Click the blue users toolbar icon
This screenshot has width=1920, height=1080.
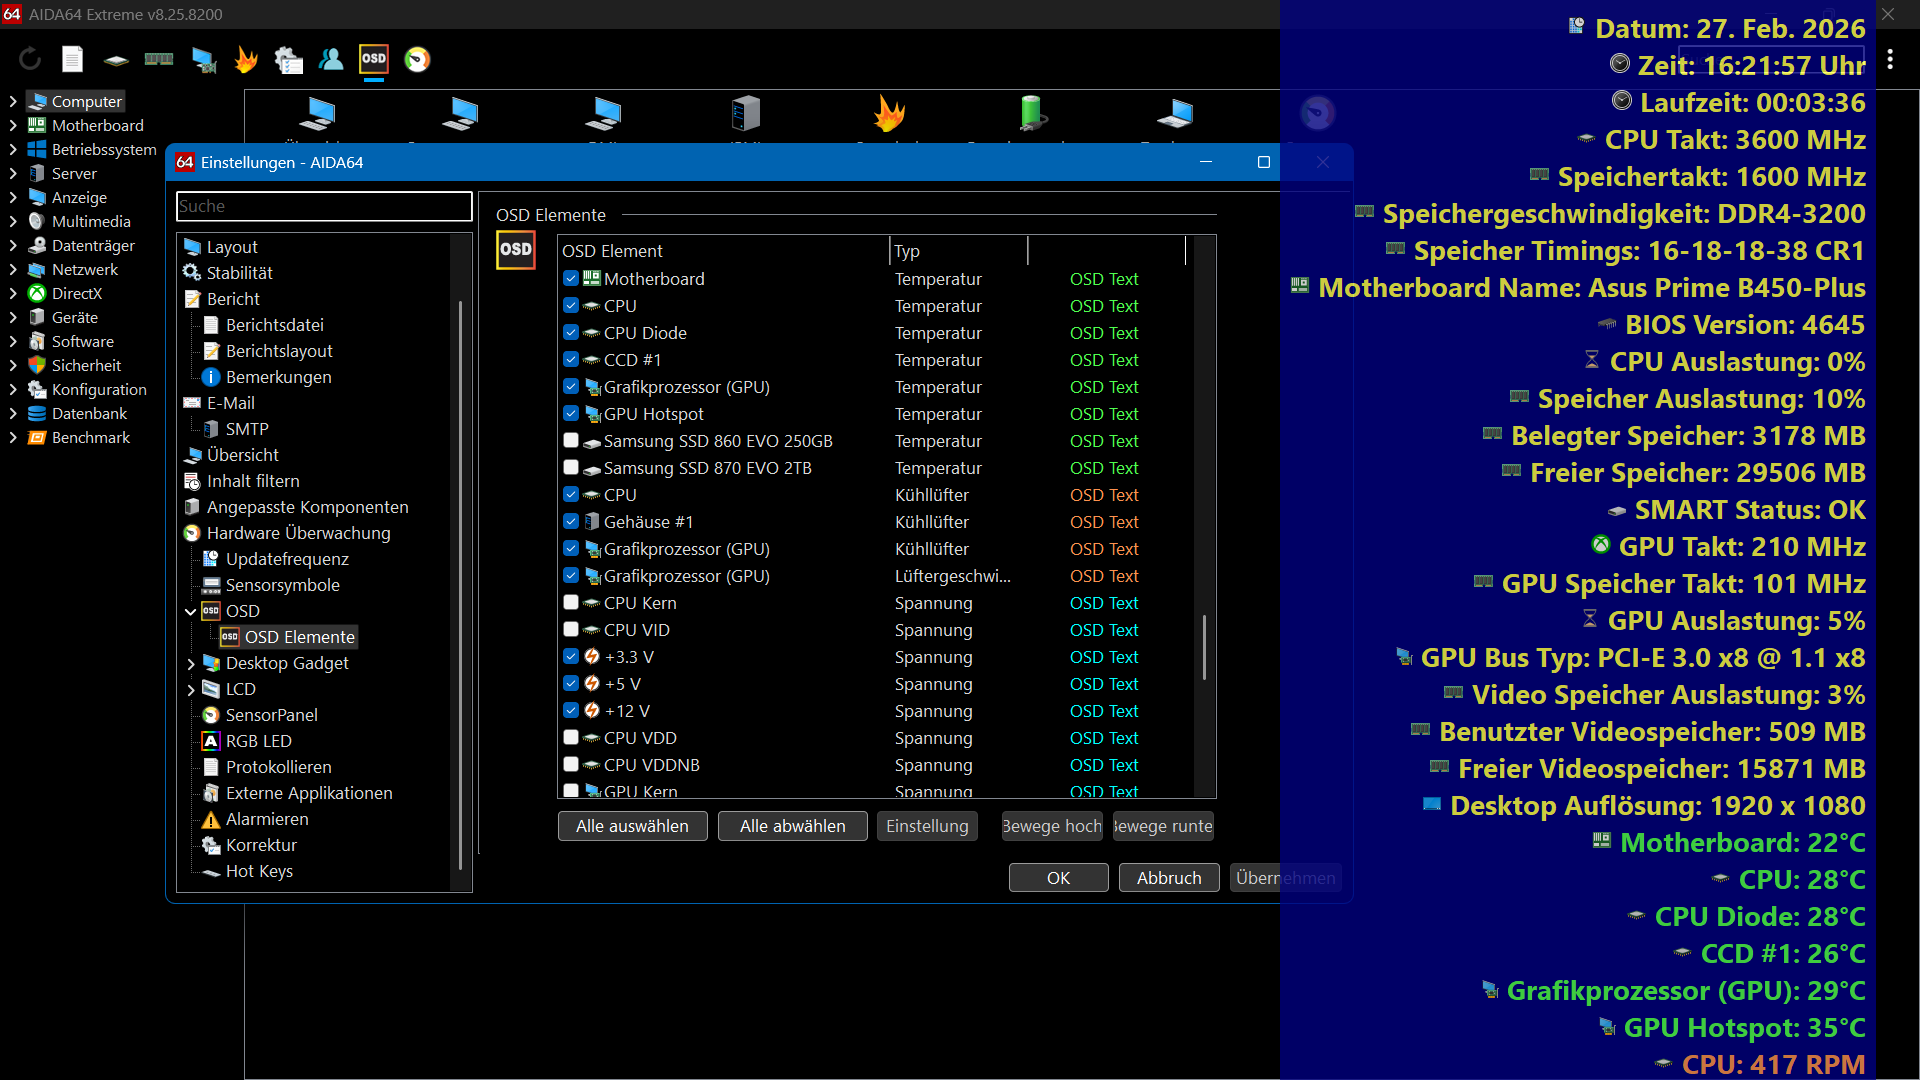point(331,60)
